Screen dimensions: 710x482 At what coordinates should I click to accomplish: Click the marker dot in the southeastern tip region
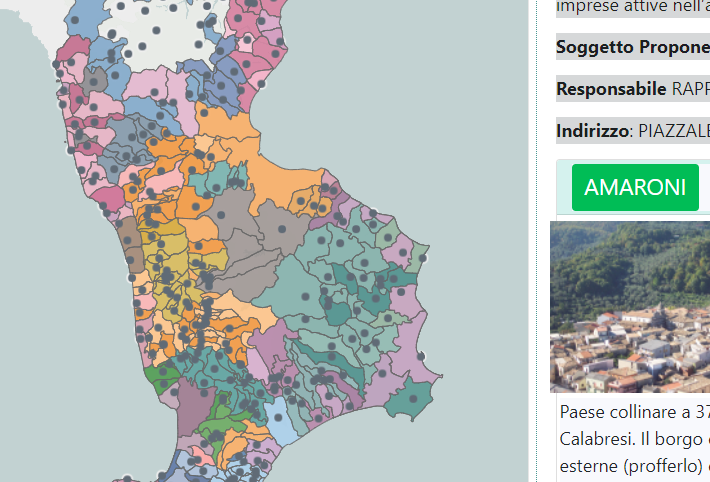pos(413,399)
